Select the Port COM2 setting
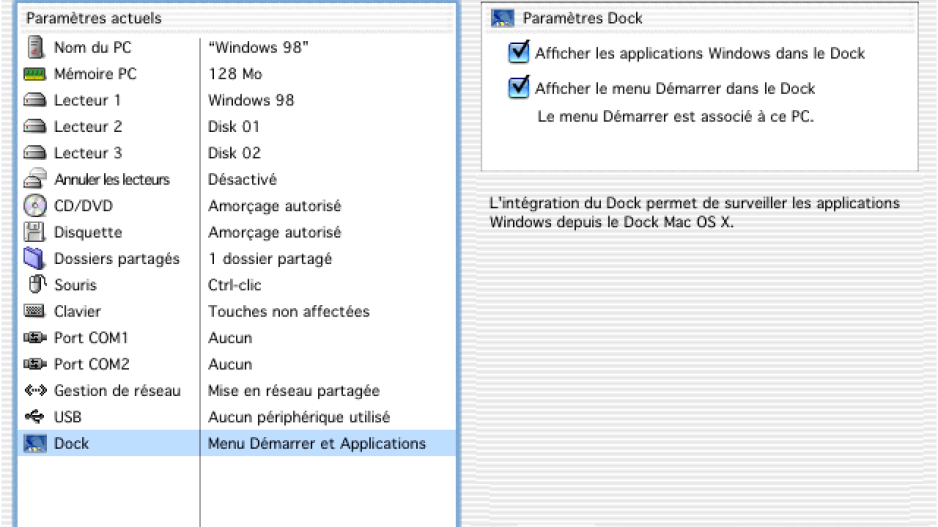The image size is (938, 527). pos(237,364)
